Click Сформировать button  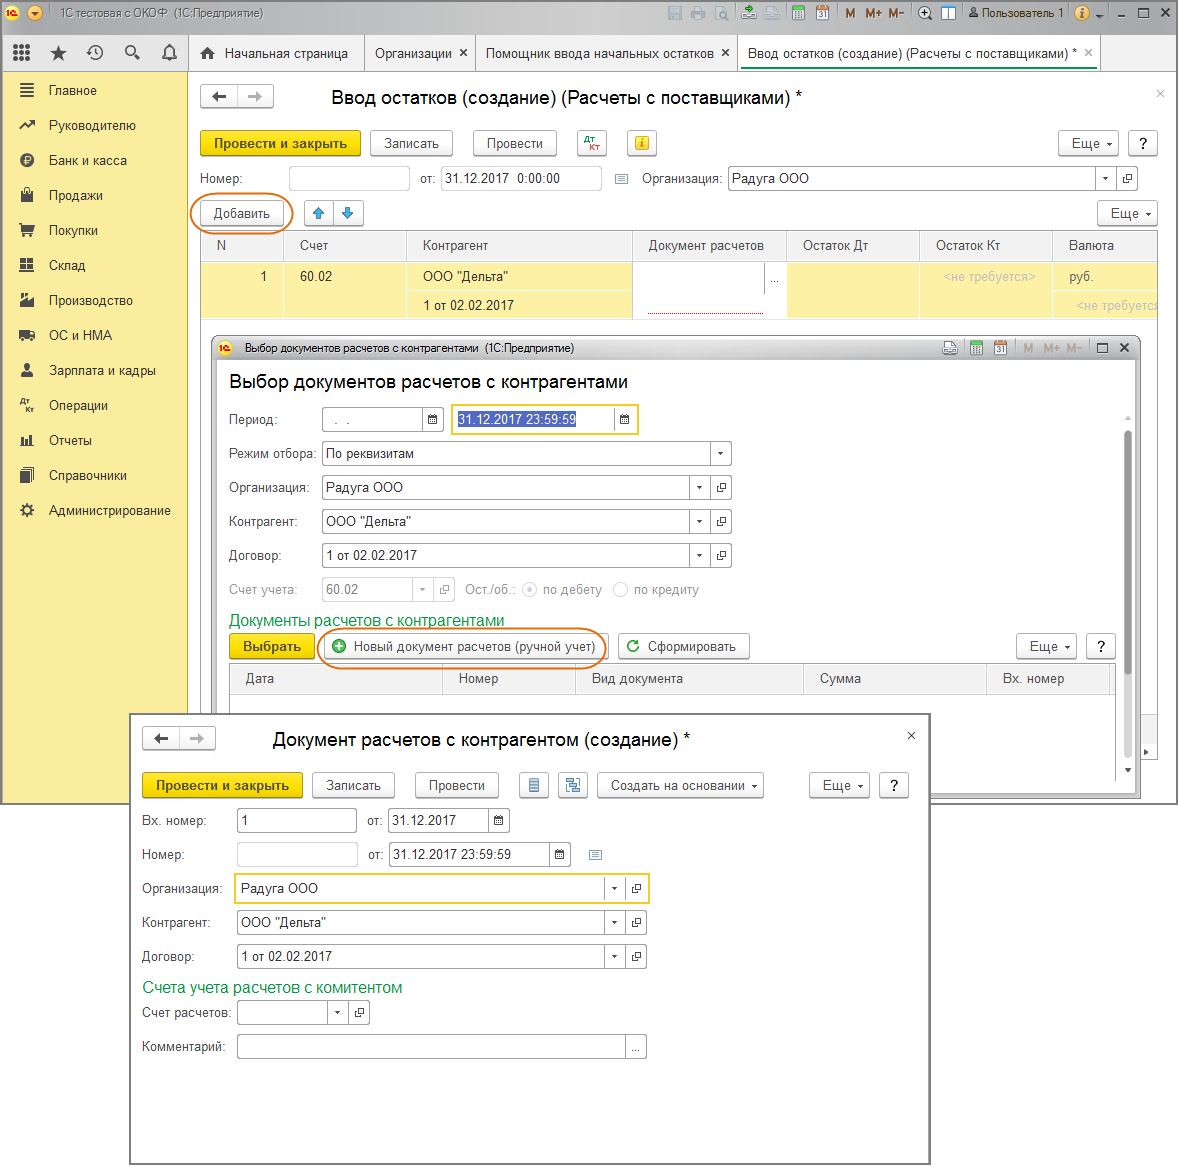684,646
